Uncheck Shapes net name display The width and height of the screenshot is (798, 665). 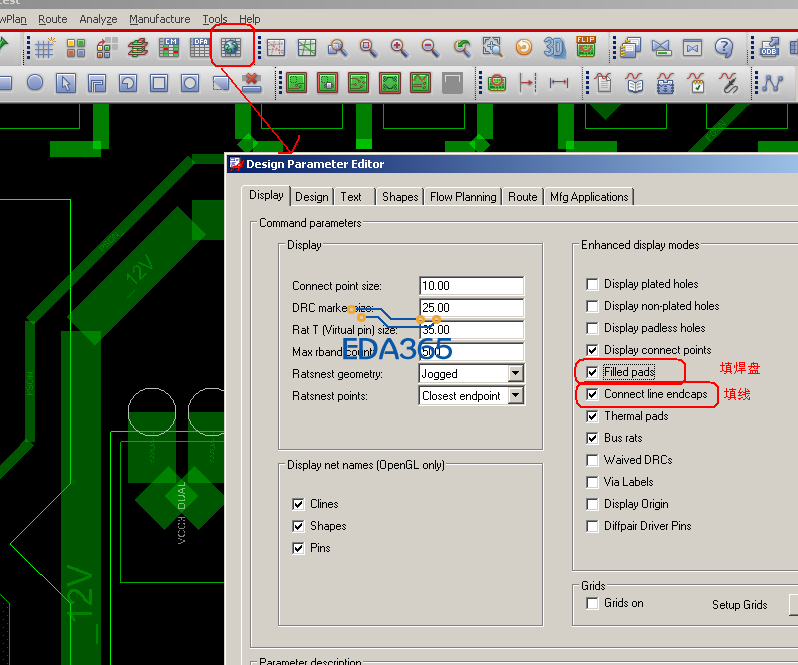coord(298,526)
